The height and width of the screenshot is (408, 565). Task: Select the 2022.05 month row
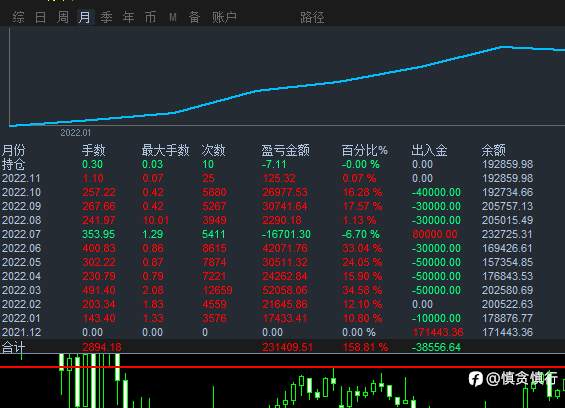pyautogui.click(x=267, y=262)
